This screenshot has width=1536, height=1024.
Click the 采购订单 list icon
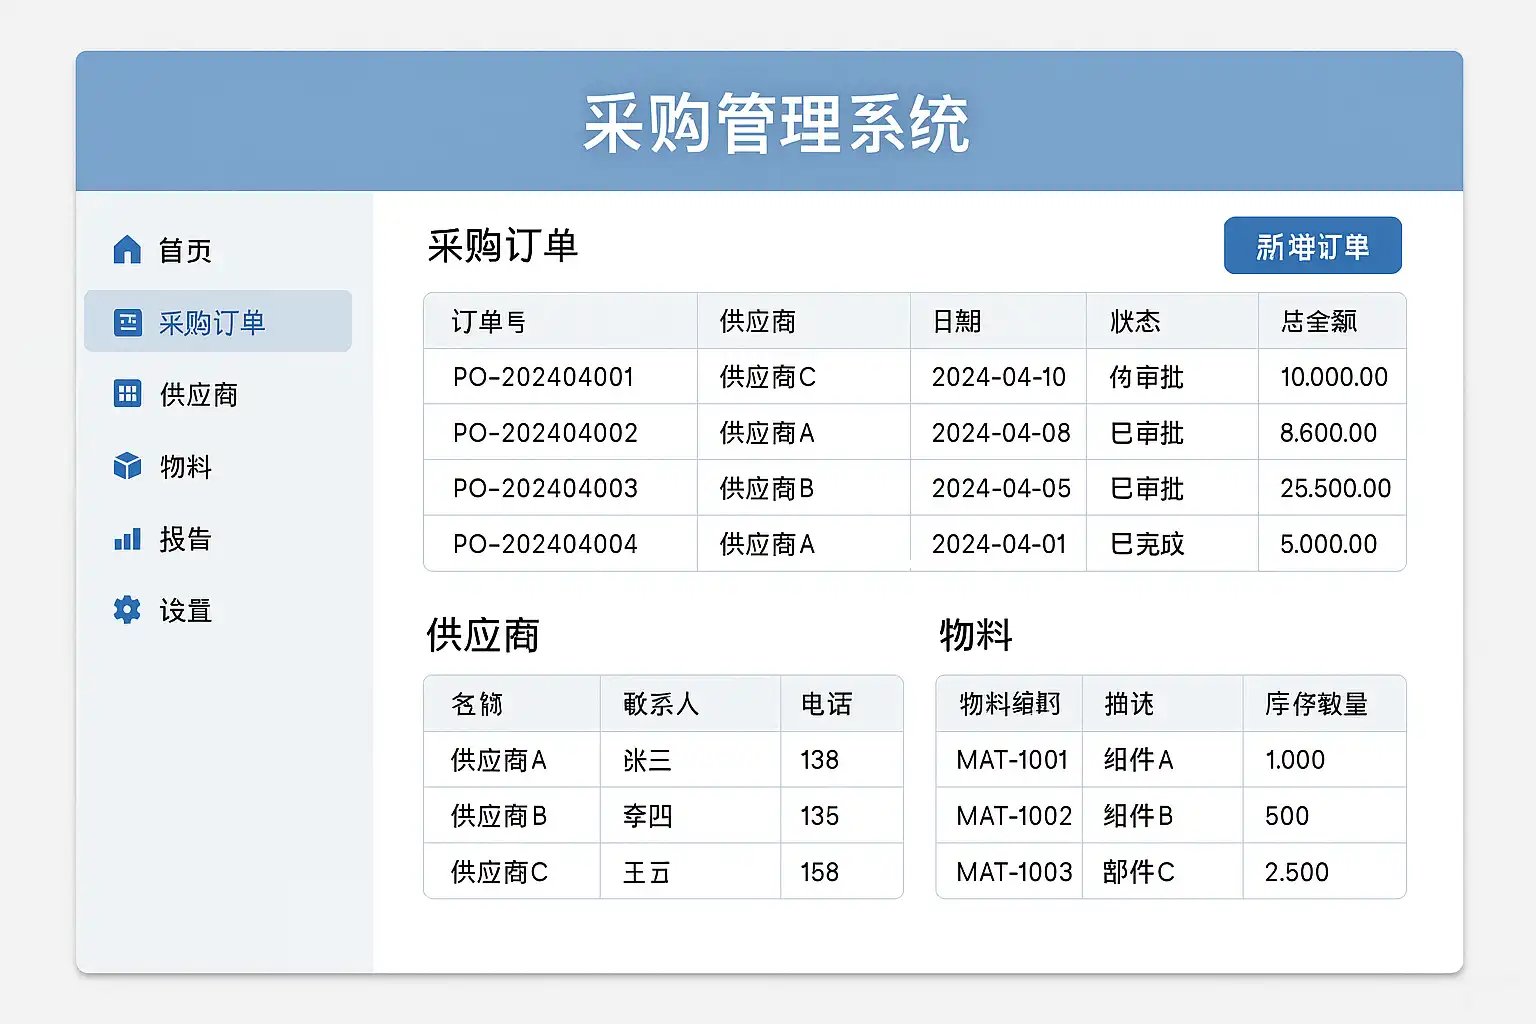128,322
